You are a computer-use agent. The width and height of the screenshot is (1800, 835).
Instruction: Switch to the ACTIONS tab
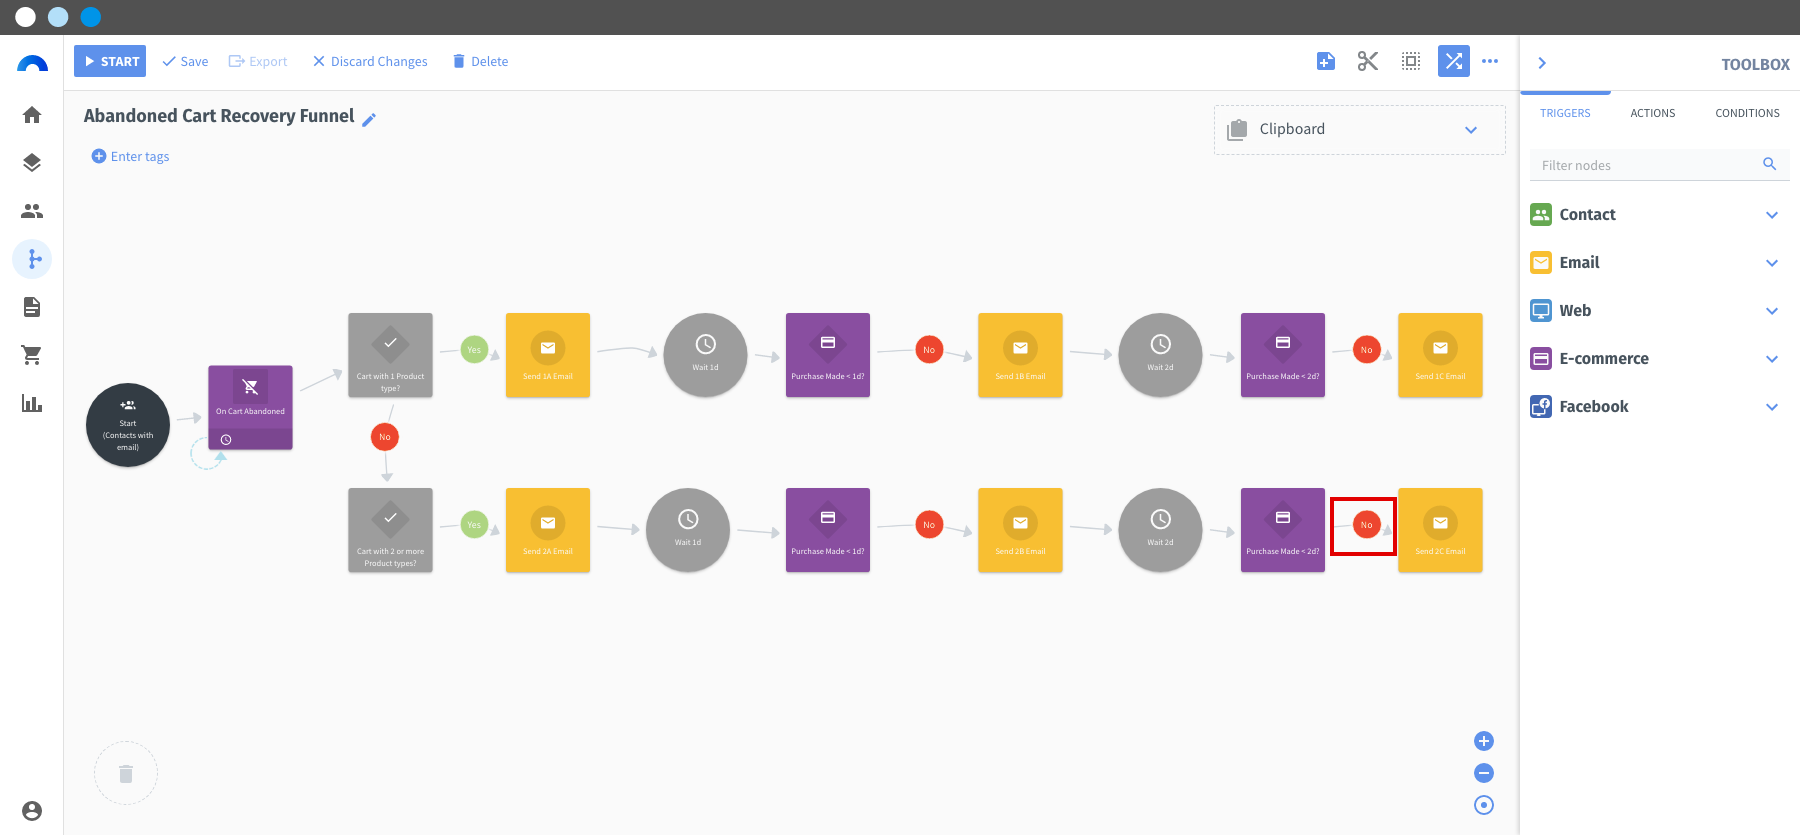tap(1653, 113)
